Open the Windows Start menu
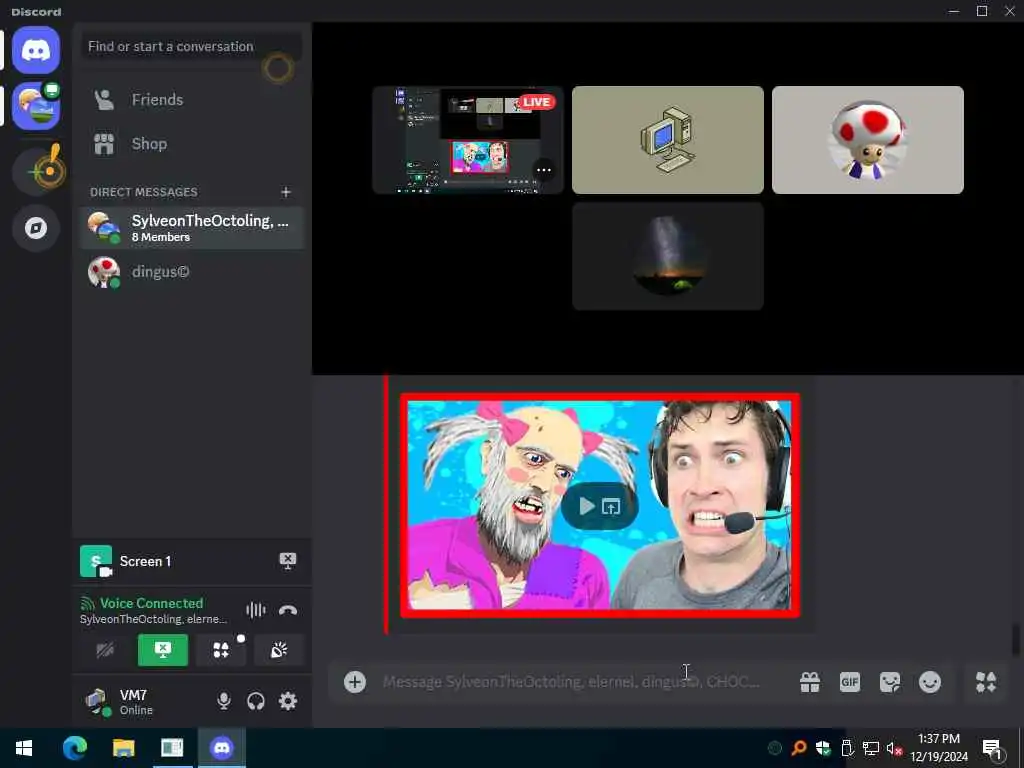The width and height of the screenshot is (1024, 768). point(24,748)
